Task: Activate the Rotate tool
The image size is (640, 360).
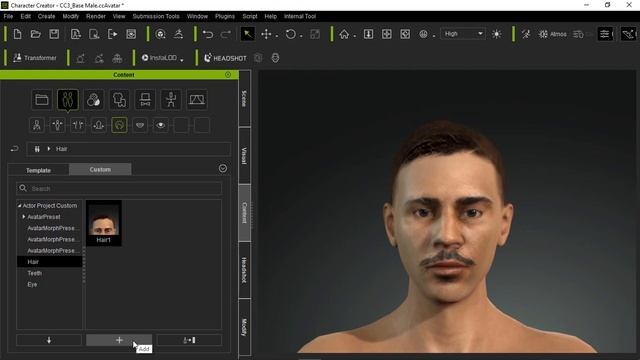Action: pyautogui.click(x=290, y=34)
